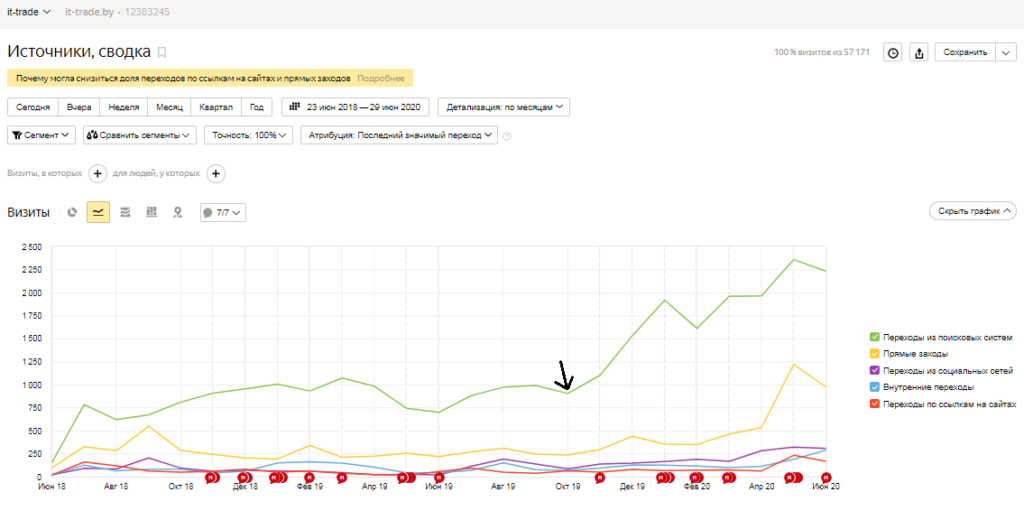Switch to the pie chart view
The width and height of the screenshot is (1024, 520).
tap(72, 212)
